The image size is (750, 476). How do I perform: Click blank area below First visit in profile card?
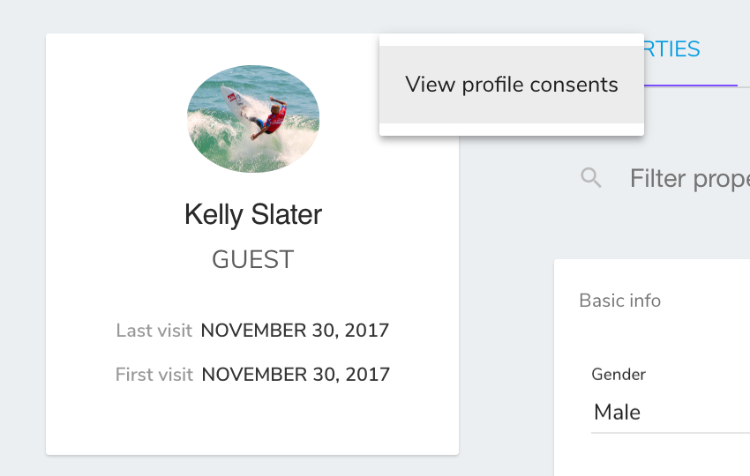[x=253, y=421]
